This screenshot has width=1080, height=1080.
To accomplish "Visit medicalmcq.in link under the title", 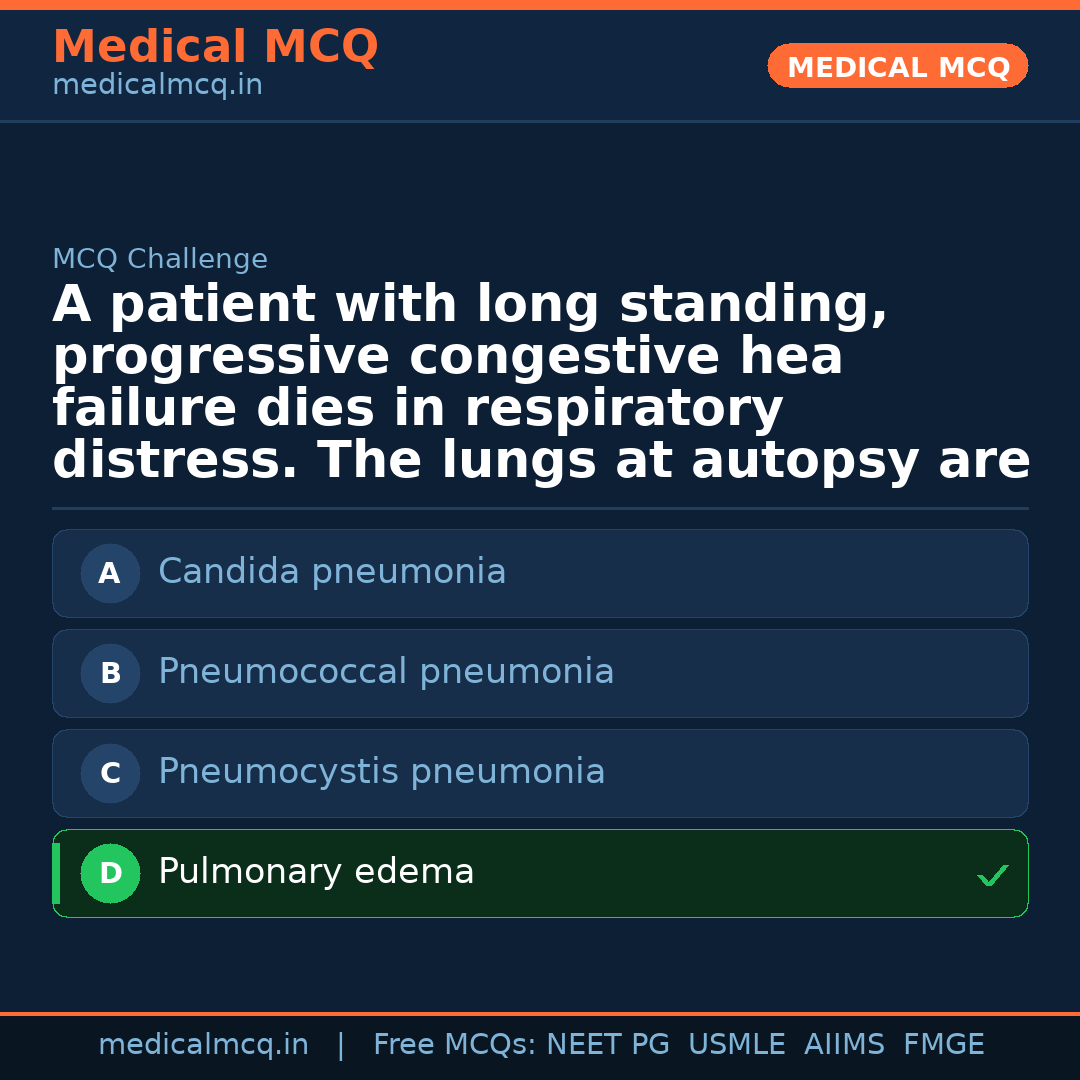I will (x=157, y=86).
